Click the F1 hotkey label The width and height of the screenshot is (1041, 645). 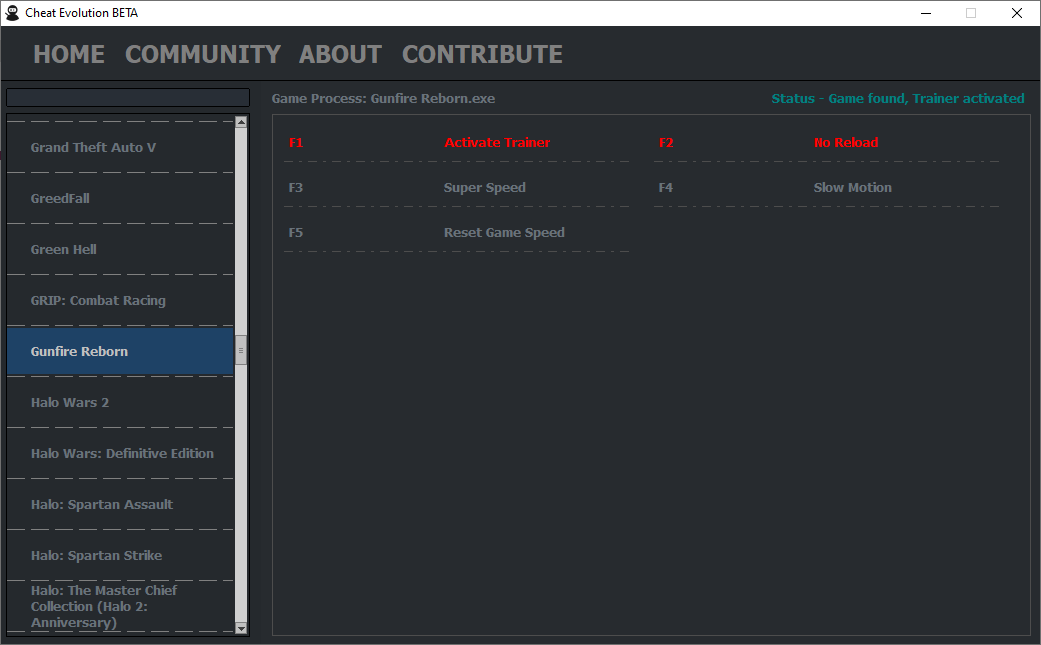pos(296,143)
